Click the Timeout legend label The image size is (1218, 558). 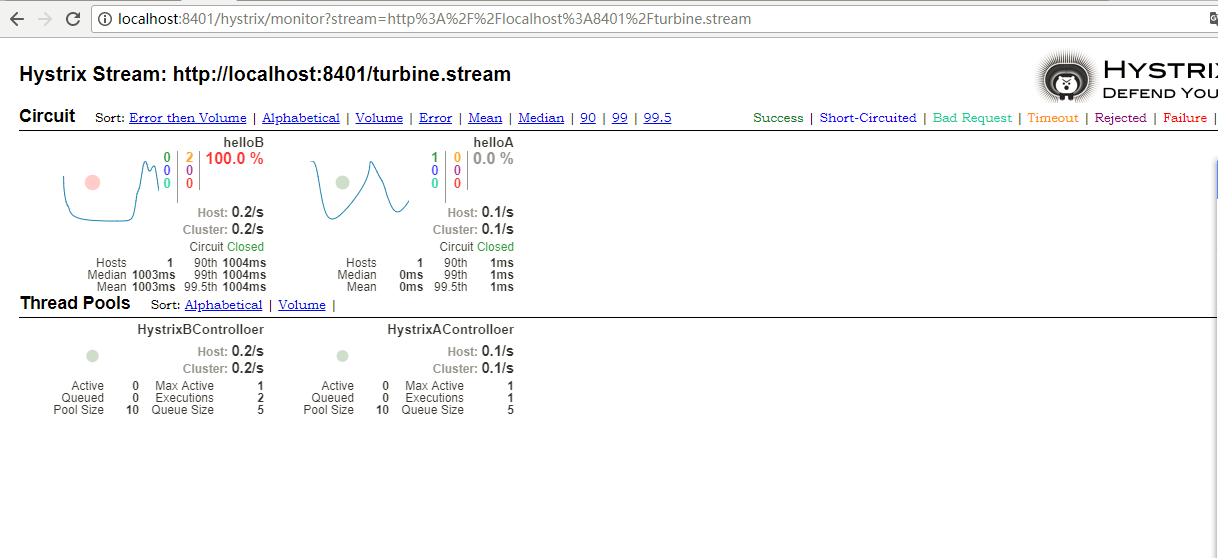1053,118
